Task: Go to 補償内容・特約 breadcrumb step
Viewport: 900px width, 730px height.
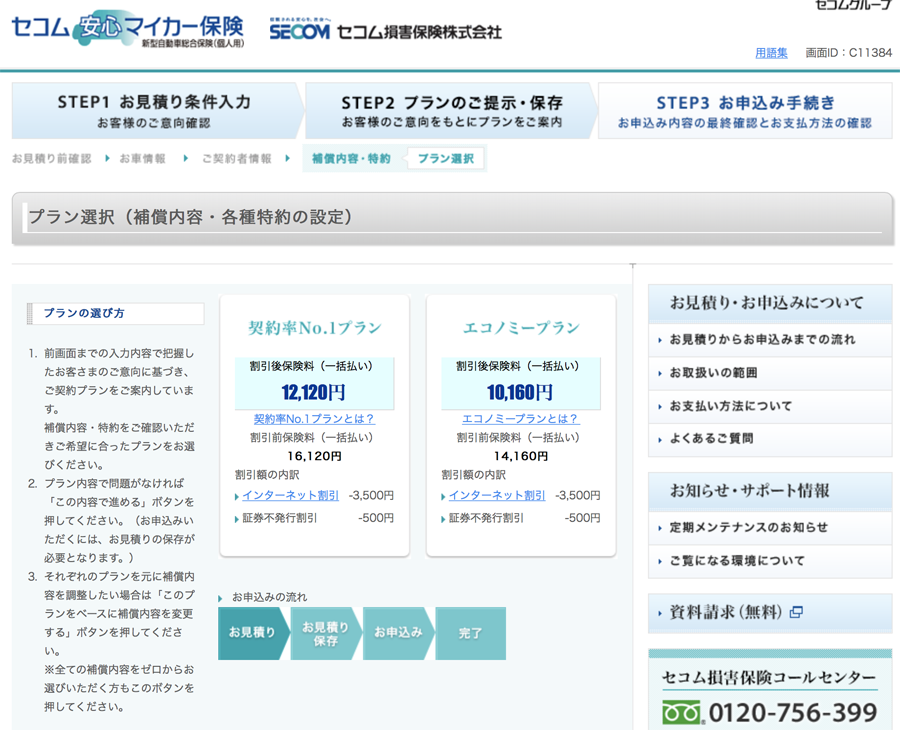Action: tap(351, 159)
